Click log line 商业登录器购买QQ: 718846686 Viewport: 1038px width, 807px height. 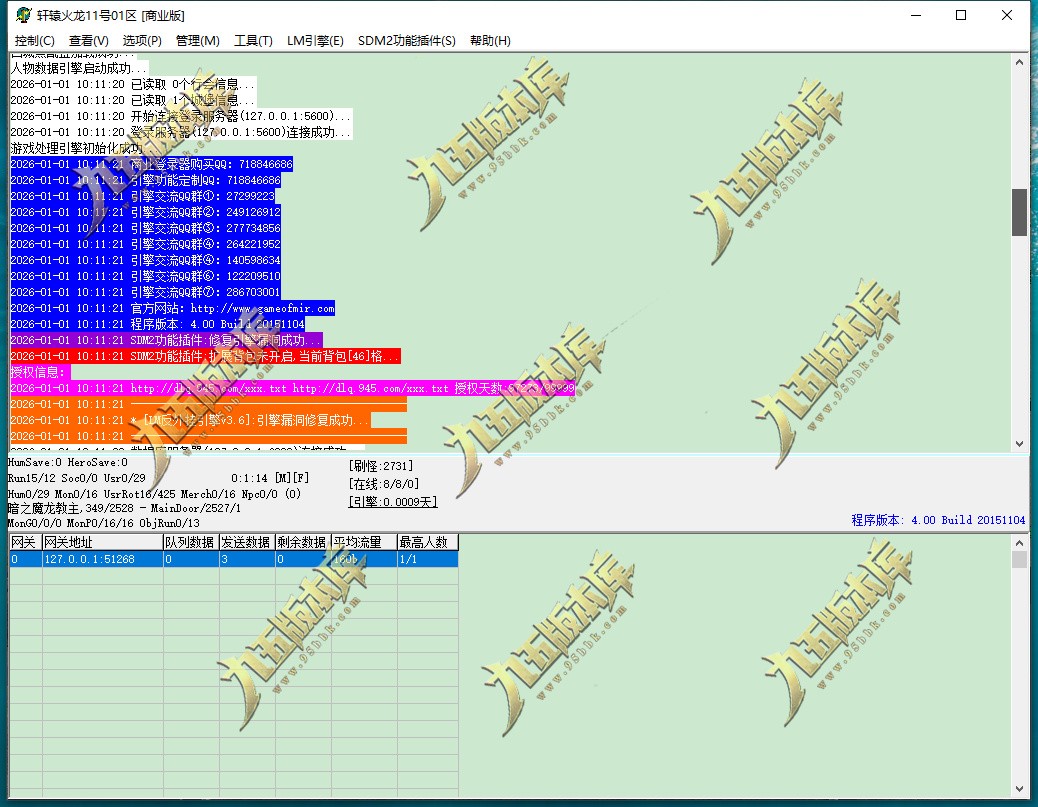point(152,164)
